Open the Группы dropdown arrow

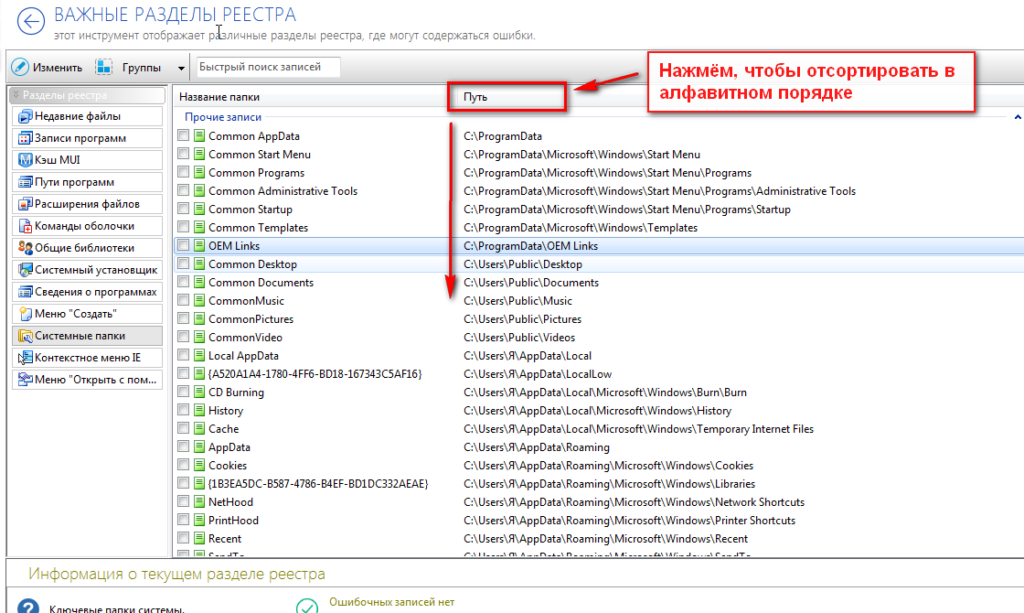pyautogui.click(x=181, y=69)
